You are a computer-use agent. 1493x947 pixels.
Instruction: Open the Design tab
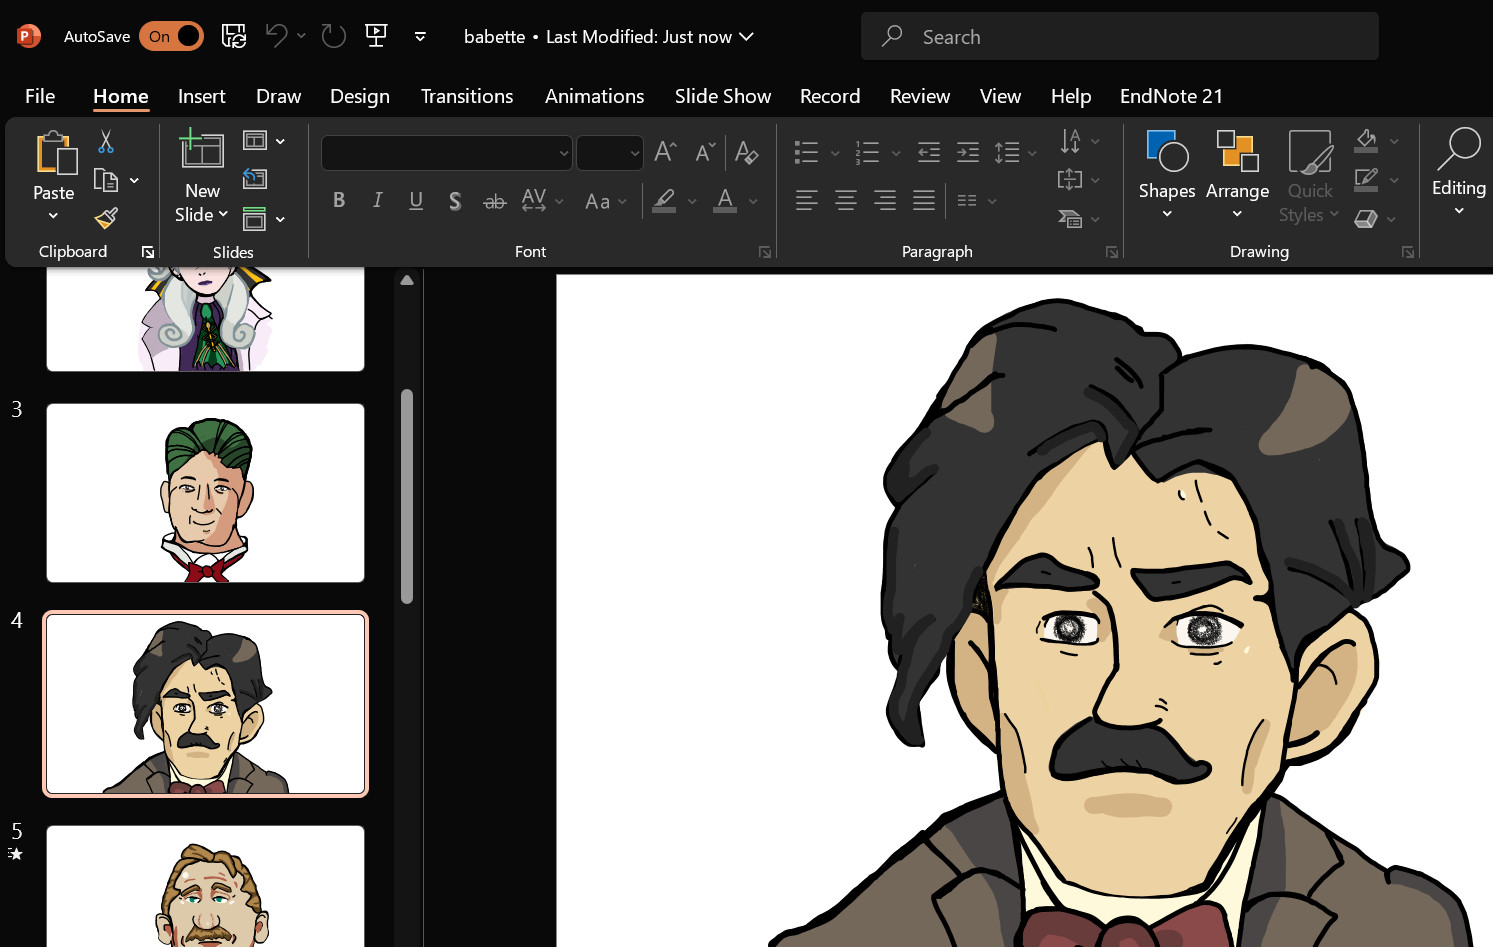pyautogui.click(x=360, y=96)
